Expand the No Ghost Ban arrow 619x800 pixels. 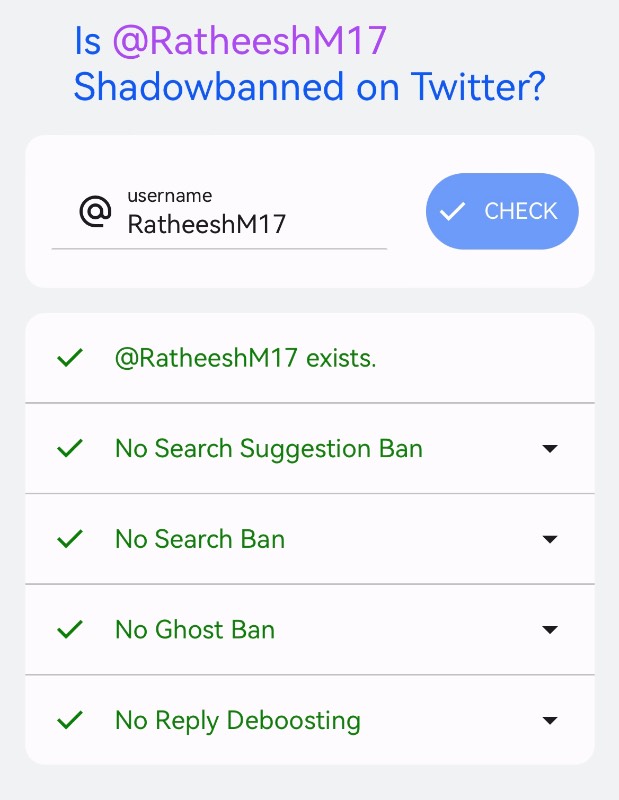click(550, 630)
